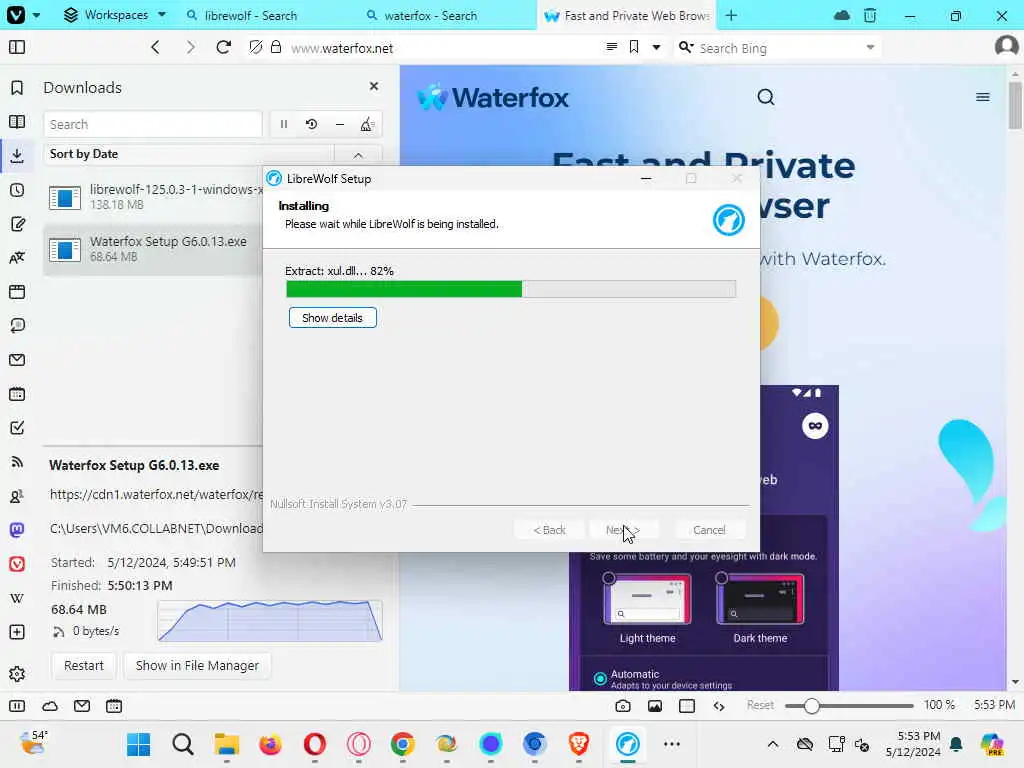Viewport: 1024px width, 768px height.
Task: Close the Downloads panel
Action: pyautogui.click(x=374, y=86)
